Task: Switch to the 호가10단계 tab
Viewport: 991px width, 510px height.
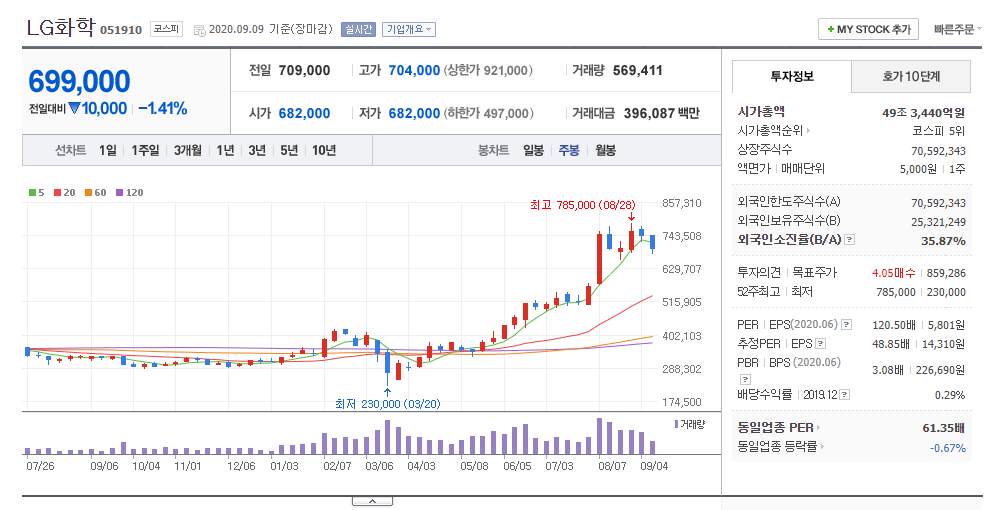Action: click(911, 76)
